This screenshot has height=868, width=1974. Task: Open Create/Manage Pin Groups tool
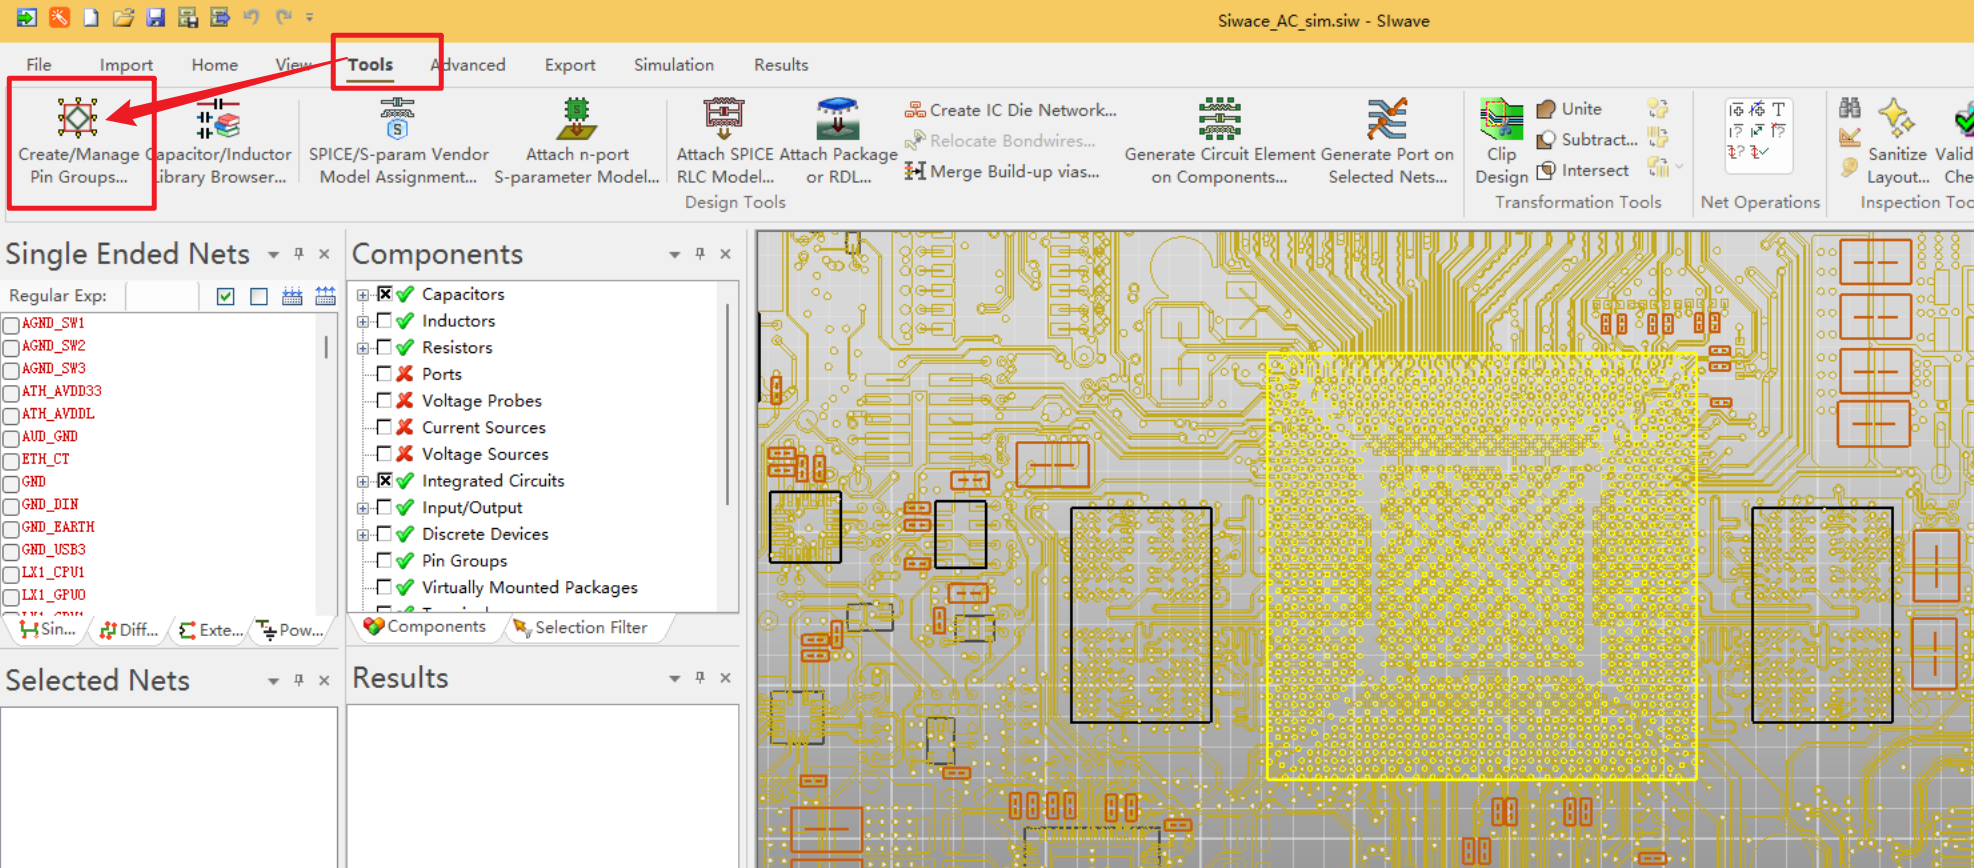(78, 142)
